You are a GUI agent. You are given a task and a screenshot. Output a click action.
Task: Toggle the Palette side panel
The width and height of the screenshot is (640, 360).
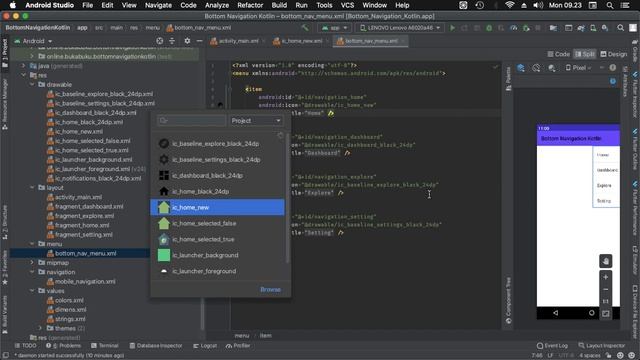pos(508,78)
